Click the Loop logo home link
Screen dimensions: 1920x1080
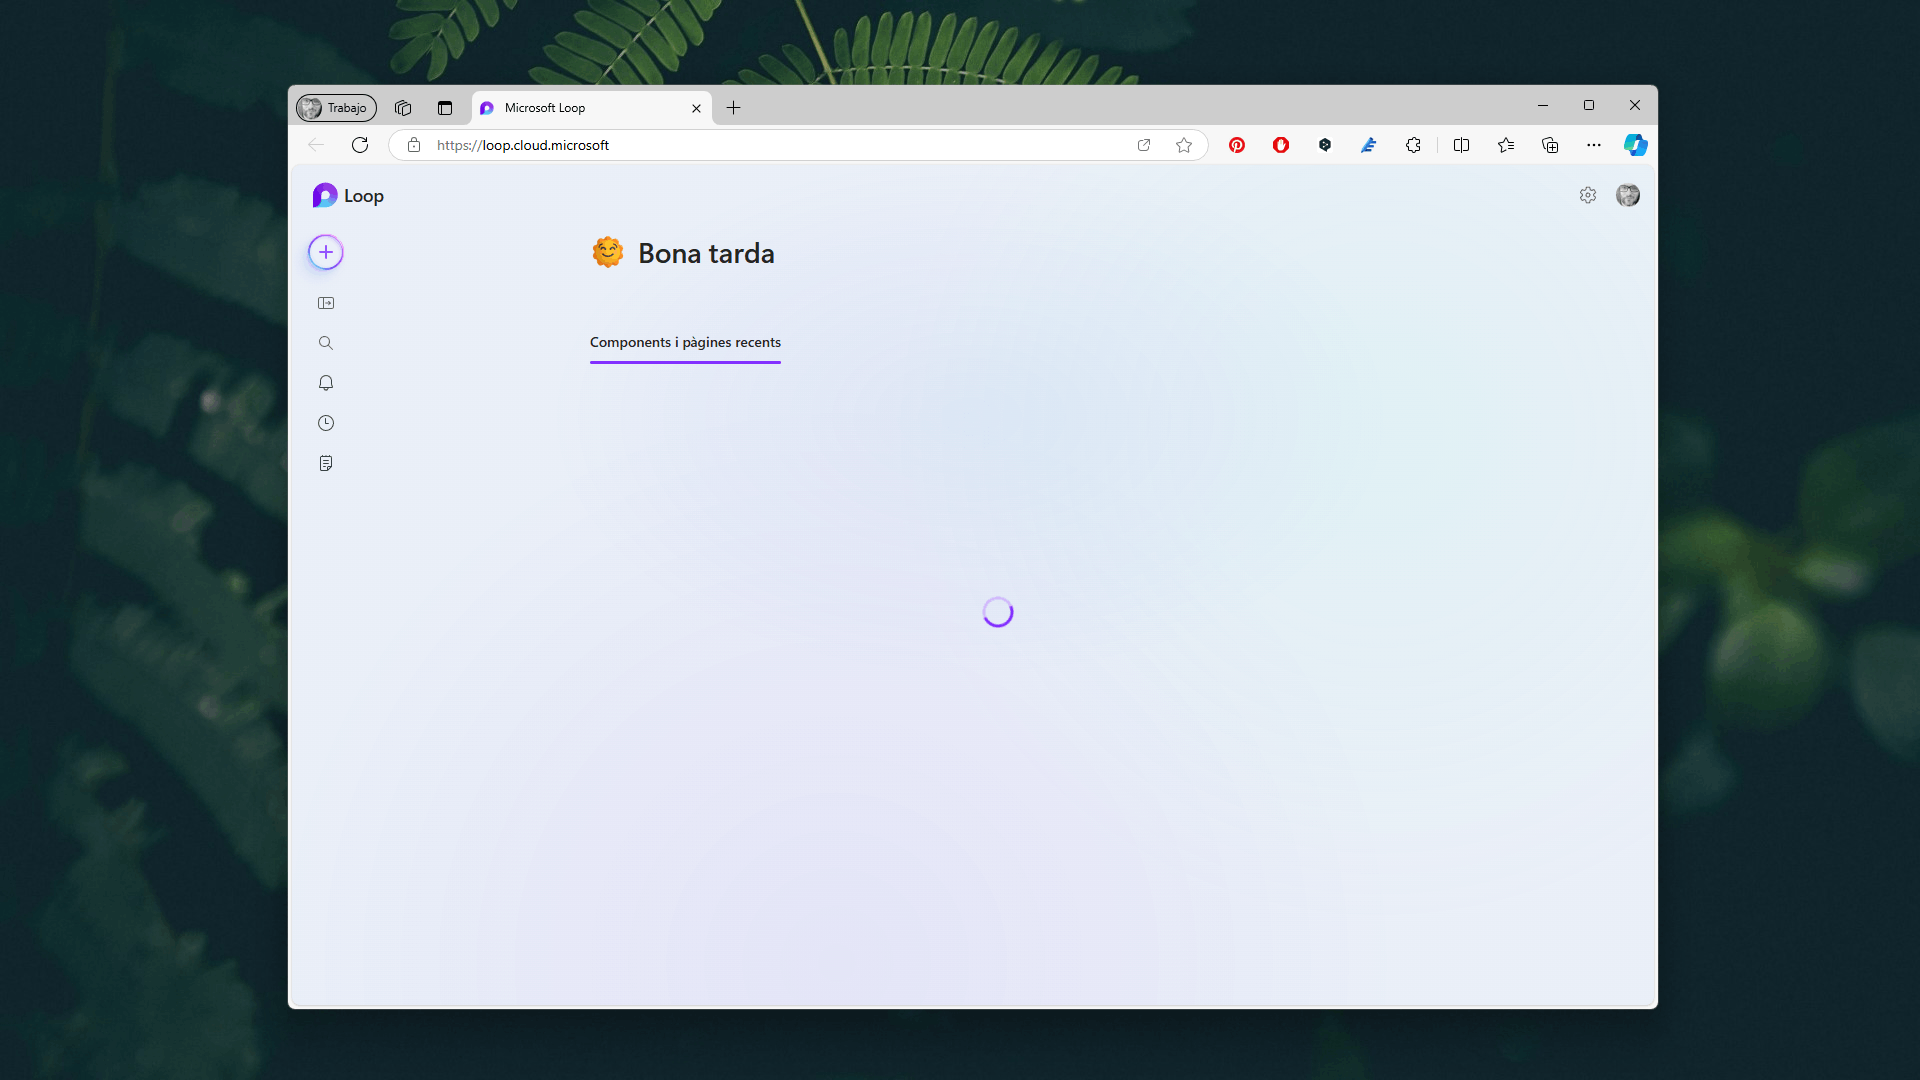(x=348, y=196)
